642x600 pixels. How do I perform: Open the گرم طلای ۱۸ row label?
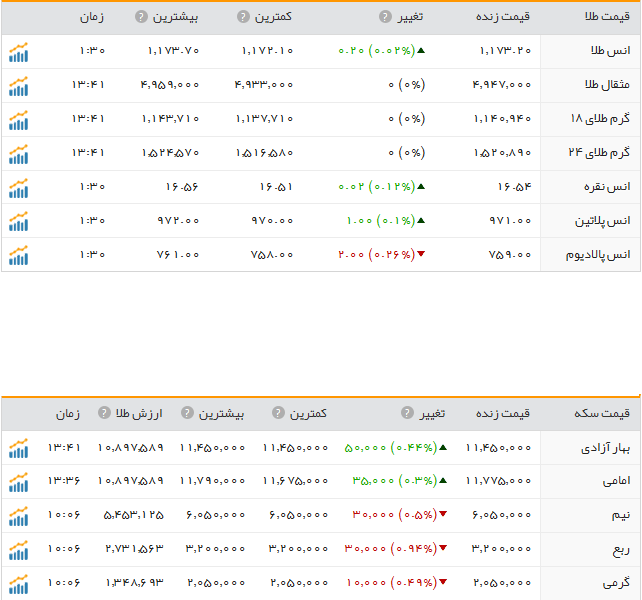point(600,119)
